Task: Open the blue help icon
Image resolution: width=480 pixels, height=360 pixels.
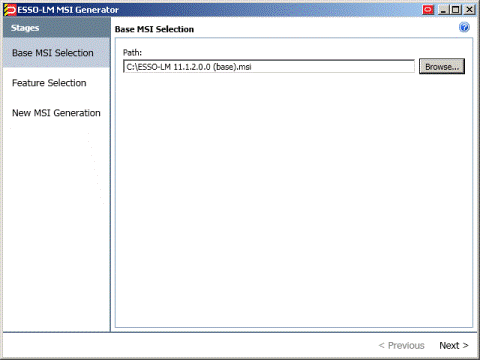Action: click(x=464, y=27)
